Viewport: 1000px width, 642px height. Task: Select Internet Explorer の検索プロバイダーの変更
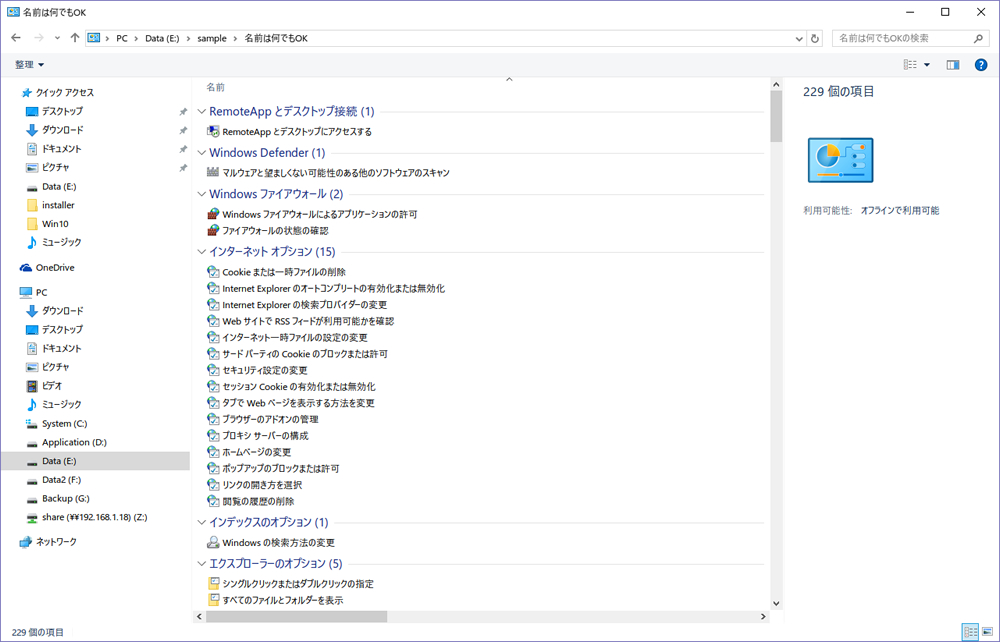304,305
